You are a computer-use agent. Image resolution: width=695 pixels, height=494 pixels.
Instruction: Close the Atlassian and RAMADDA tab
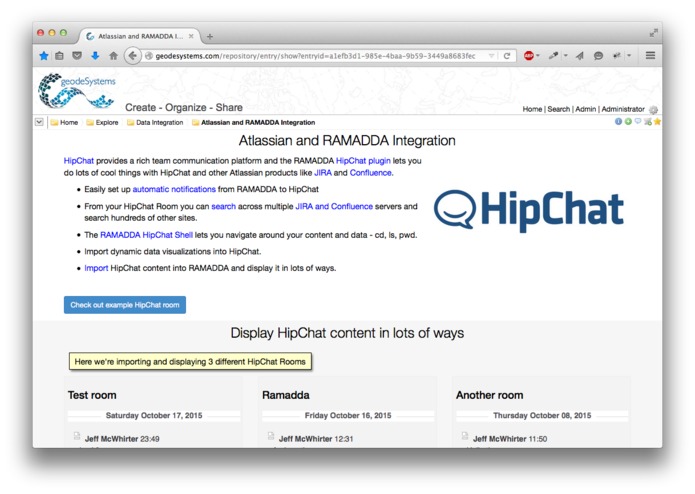[191, 36]
